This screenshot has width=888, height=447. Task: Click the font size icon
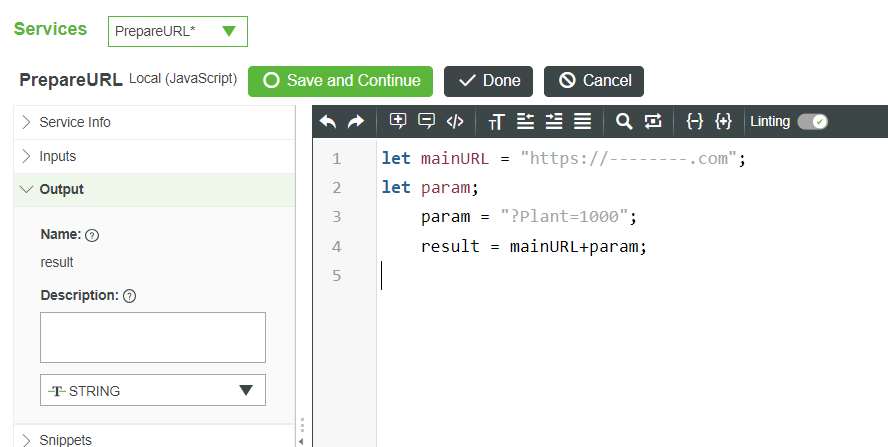point(496,122)
